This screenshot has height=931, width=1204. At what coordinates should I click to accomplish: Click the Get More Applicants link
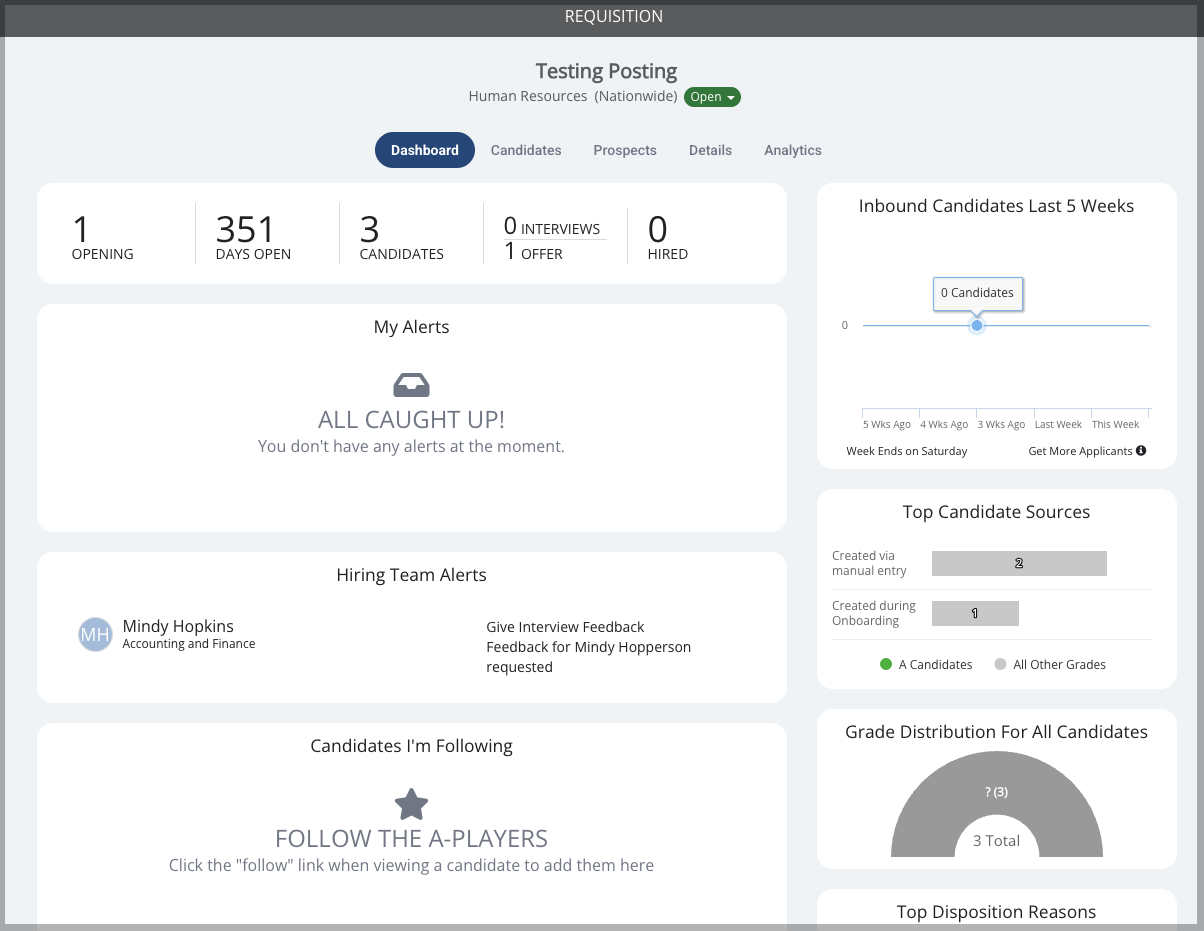[1080, 451]
